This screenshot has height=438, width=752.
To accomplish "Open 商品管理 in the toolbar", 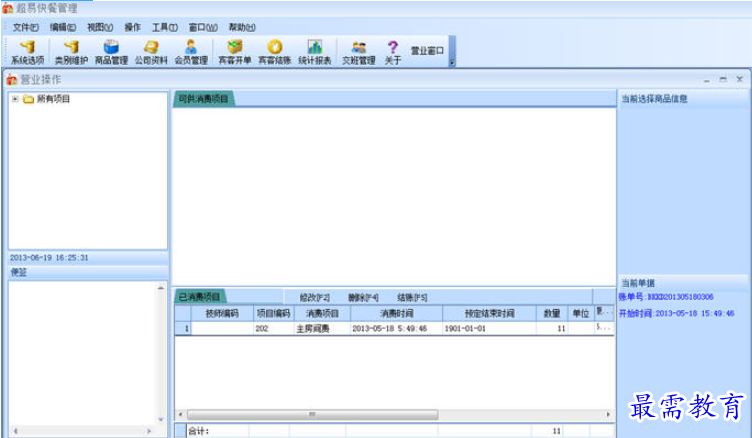I will click(111, 51).
